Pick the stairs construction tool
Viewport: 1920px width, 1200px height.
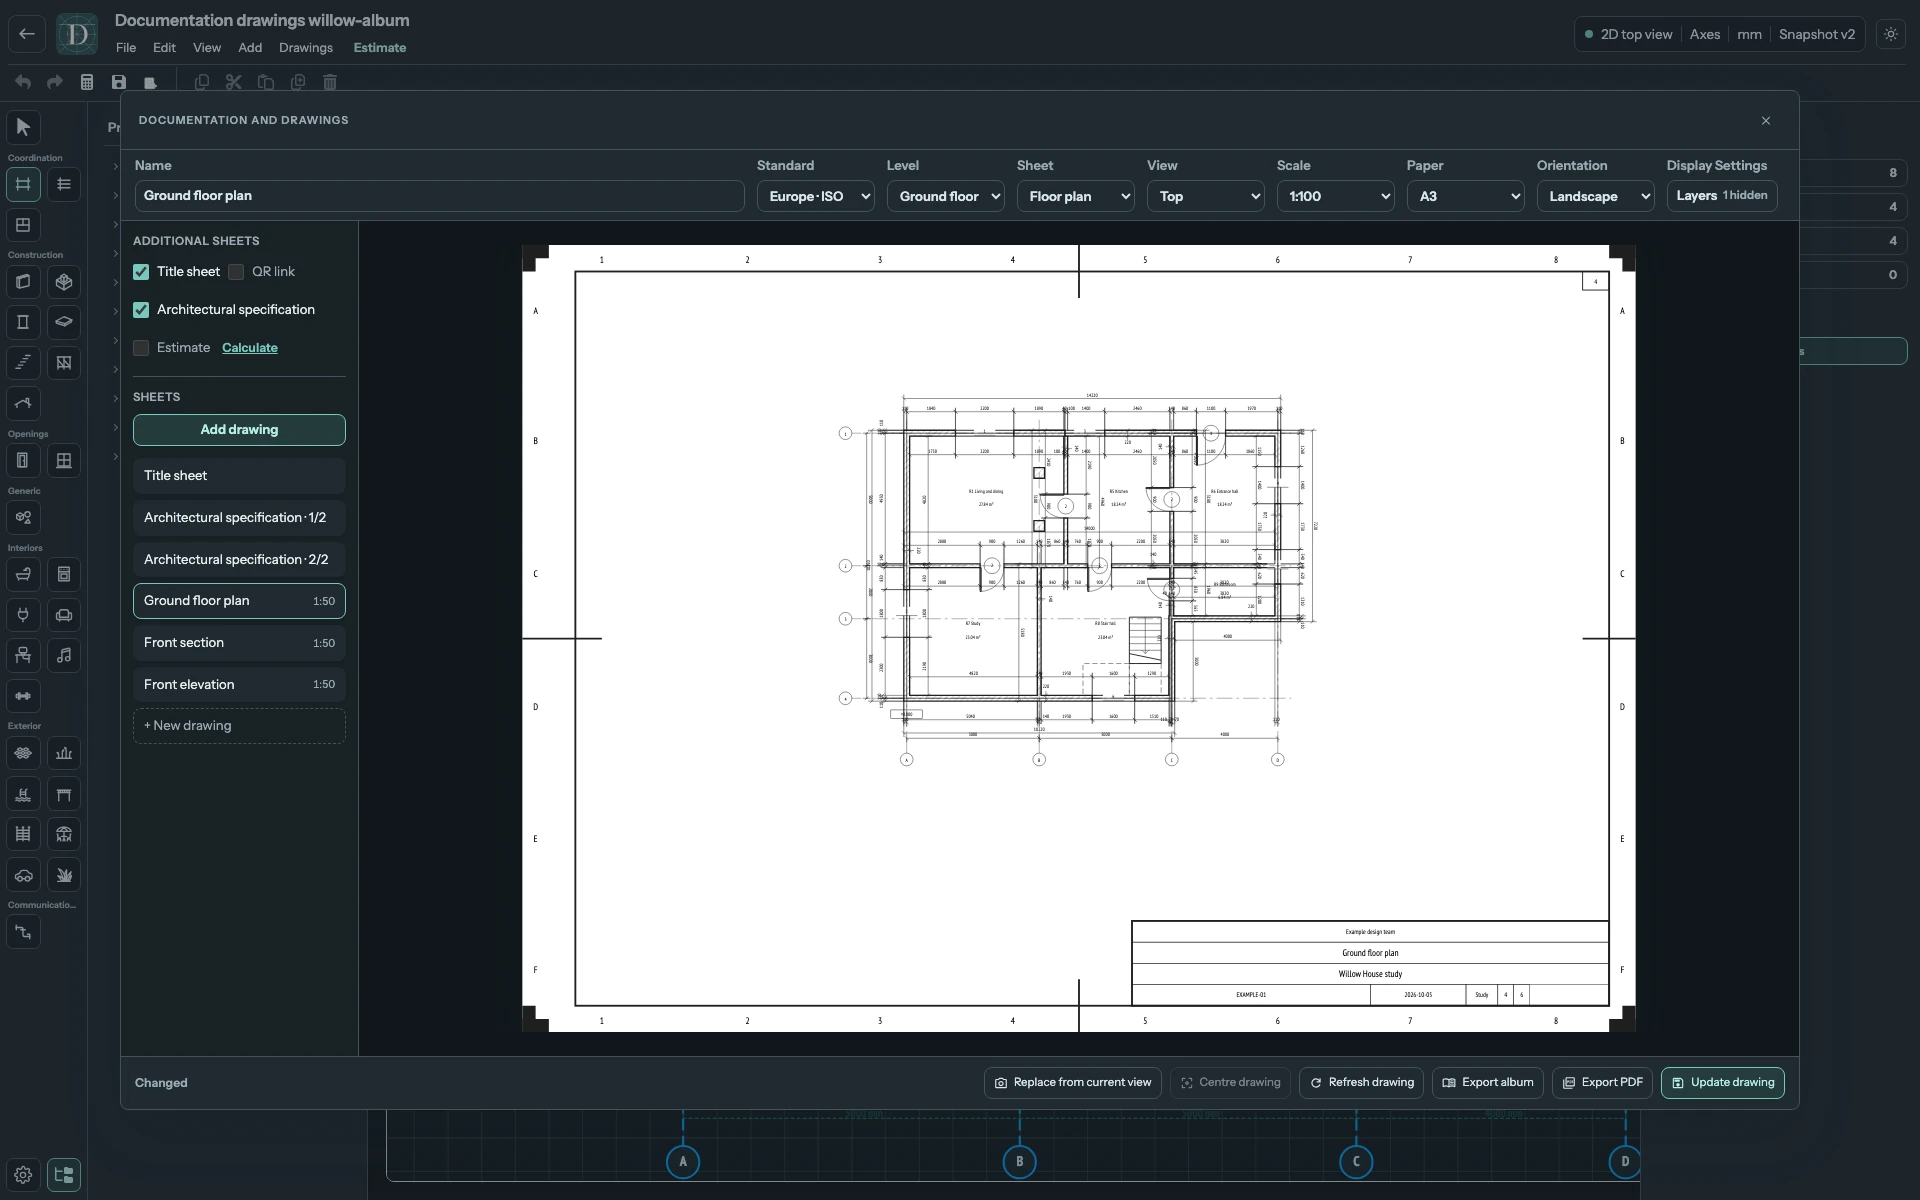pyautogui.click(x=23, y=363)
